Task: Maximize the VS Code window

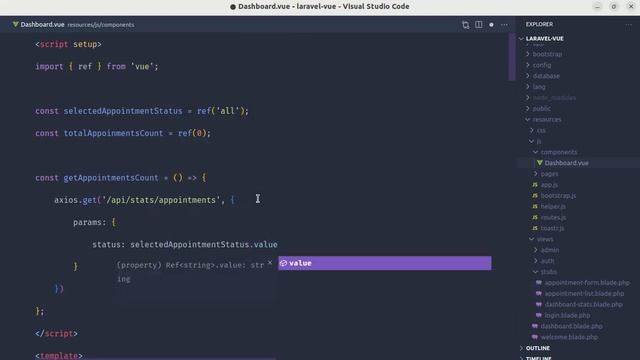Action: [x=613, y=7]
